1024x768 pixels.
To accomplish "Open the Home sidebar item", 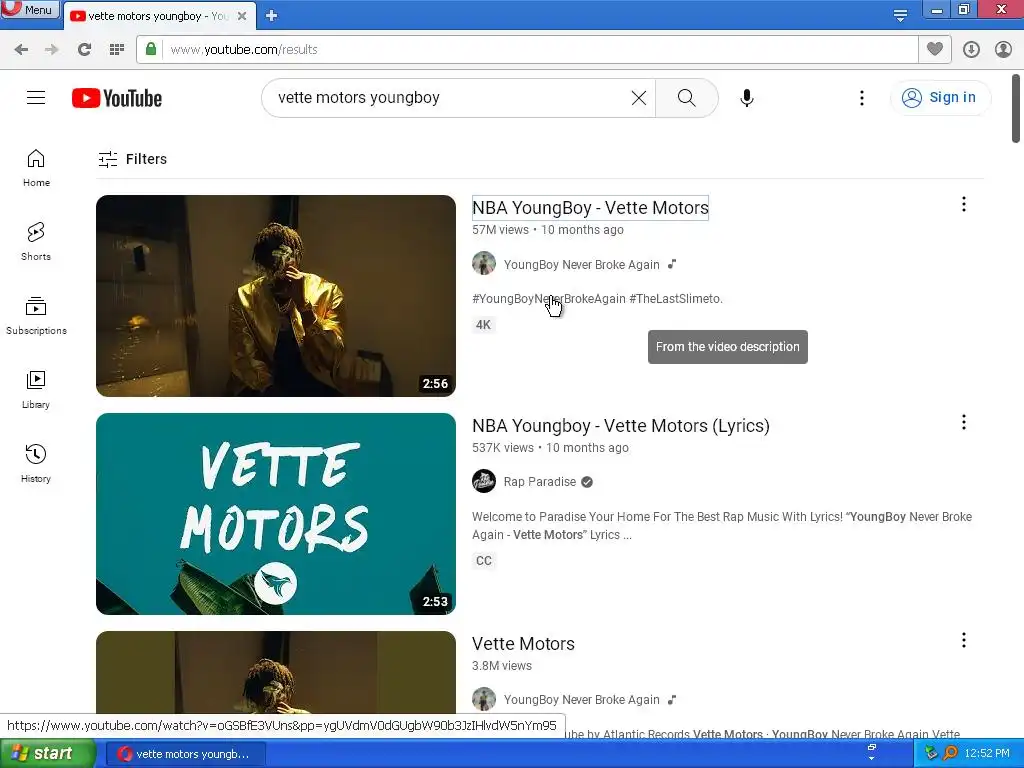I will (36, 168).
